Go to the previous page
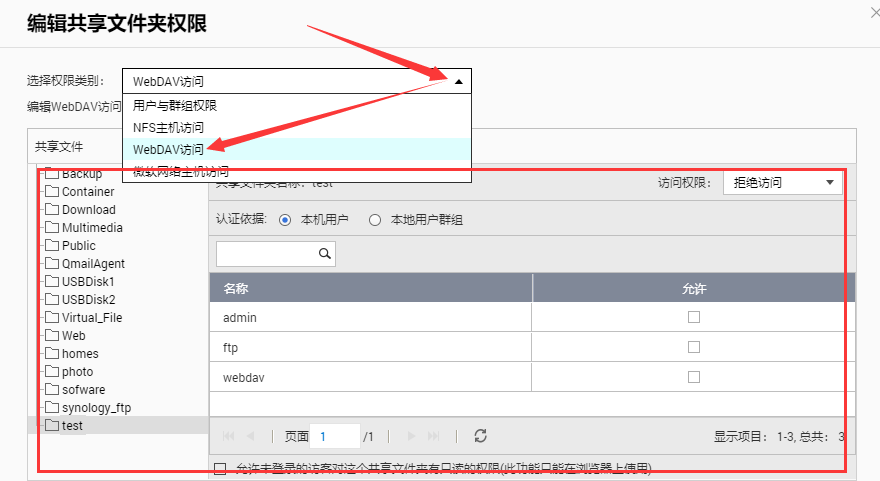The image size is (880, 481). [x=250, y=436]
